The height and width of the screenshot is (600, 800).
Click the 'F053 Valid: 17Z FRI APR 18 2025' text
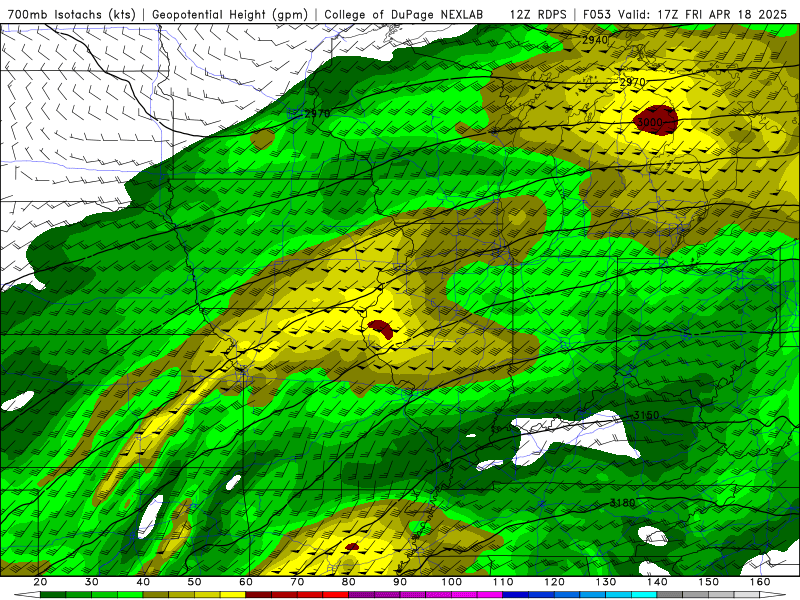[685, 14]
